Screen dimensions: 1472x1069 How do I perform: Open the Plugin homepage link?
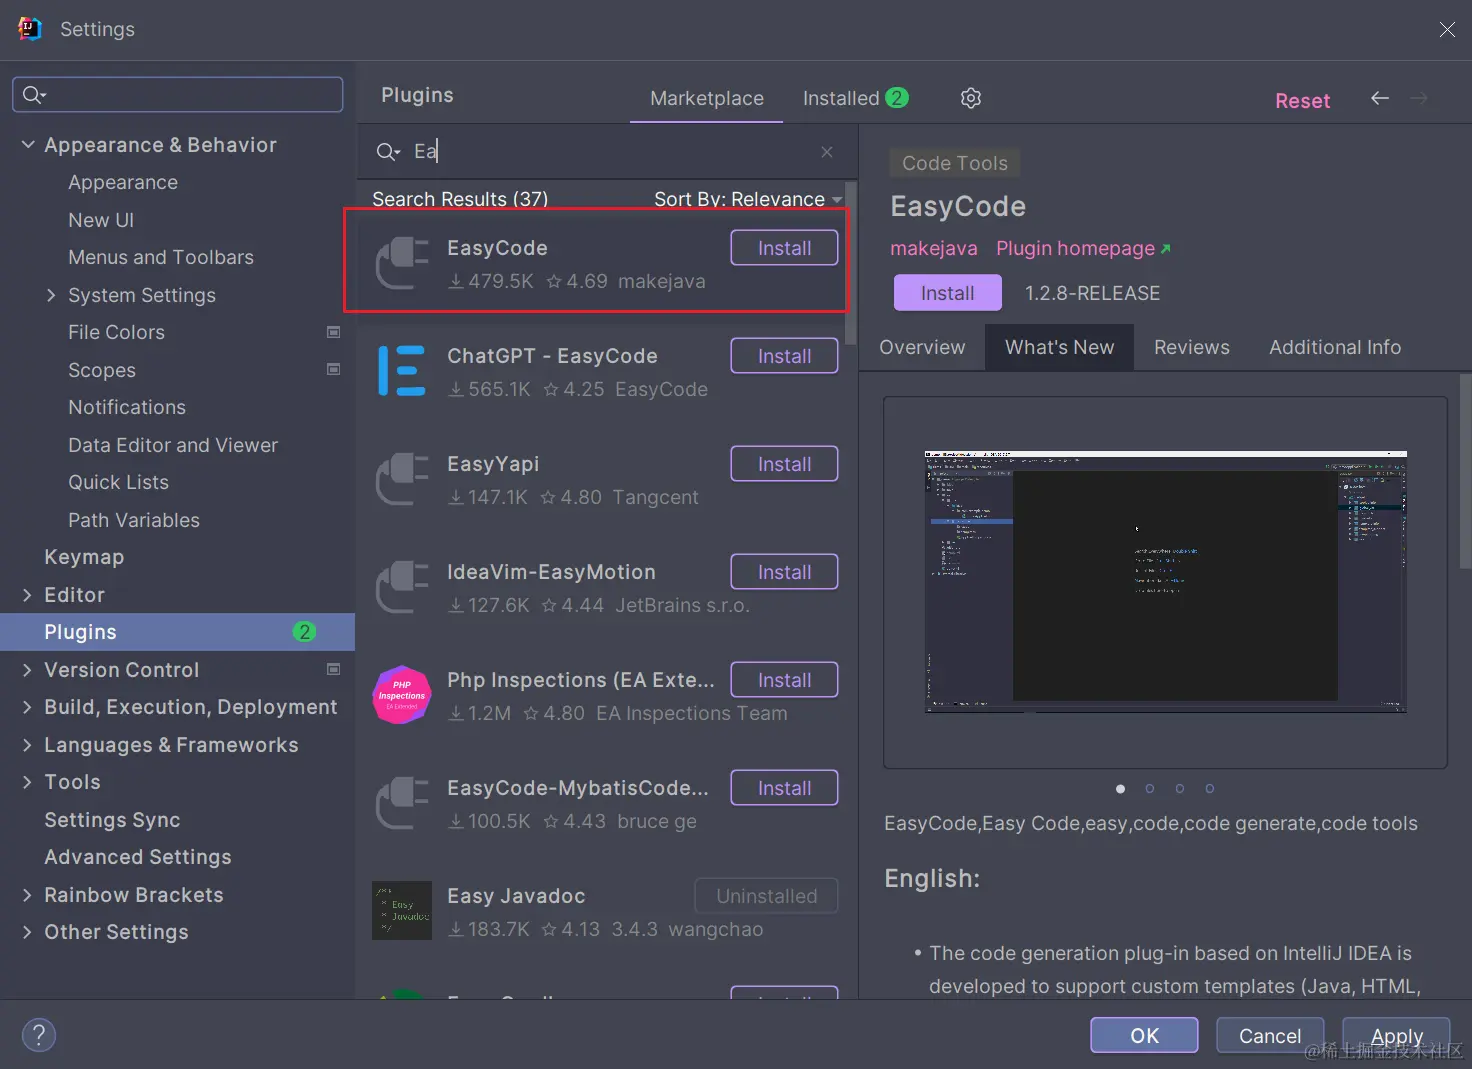click(1083, 248)
